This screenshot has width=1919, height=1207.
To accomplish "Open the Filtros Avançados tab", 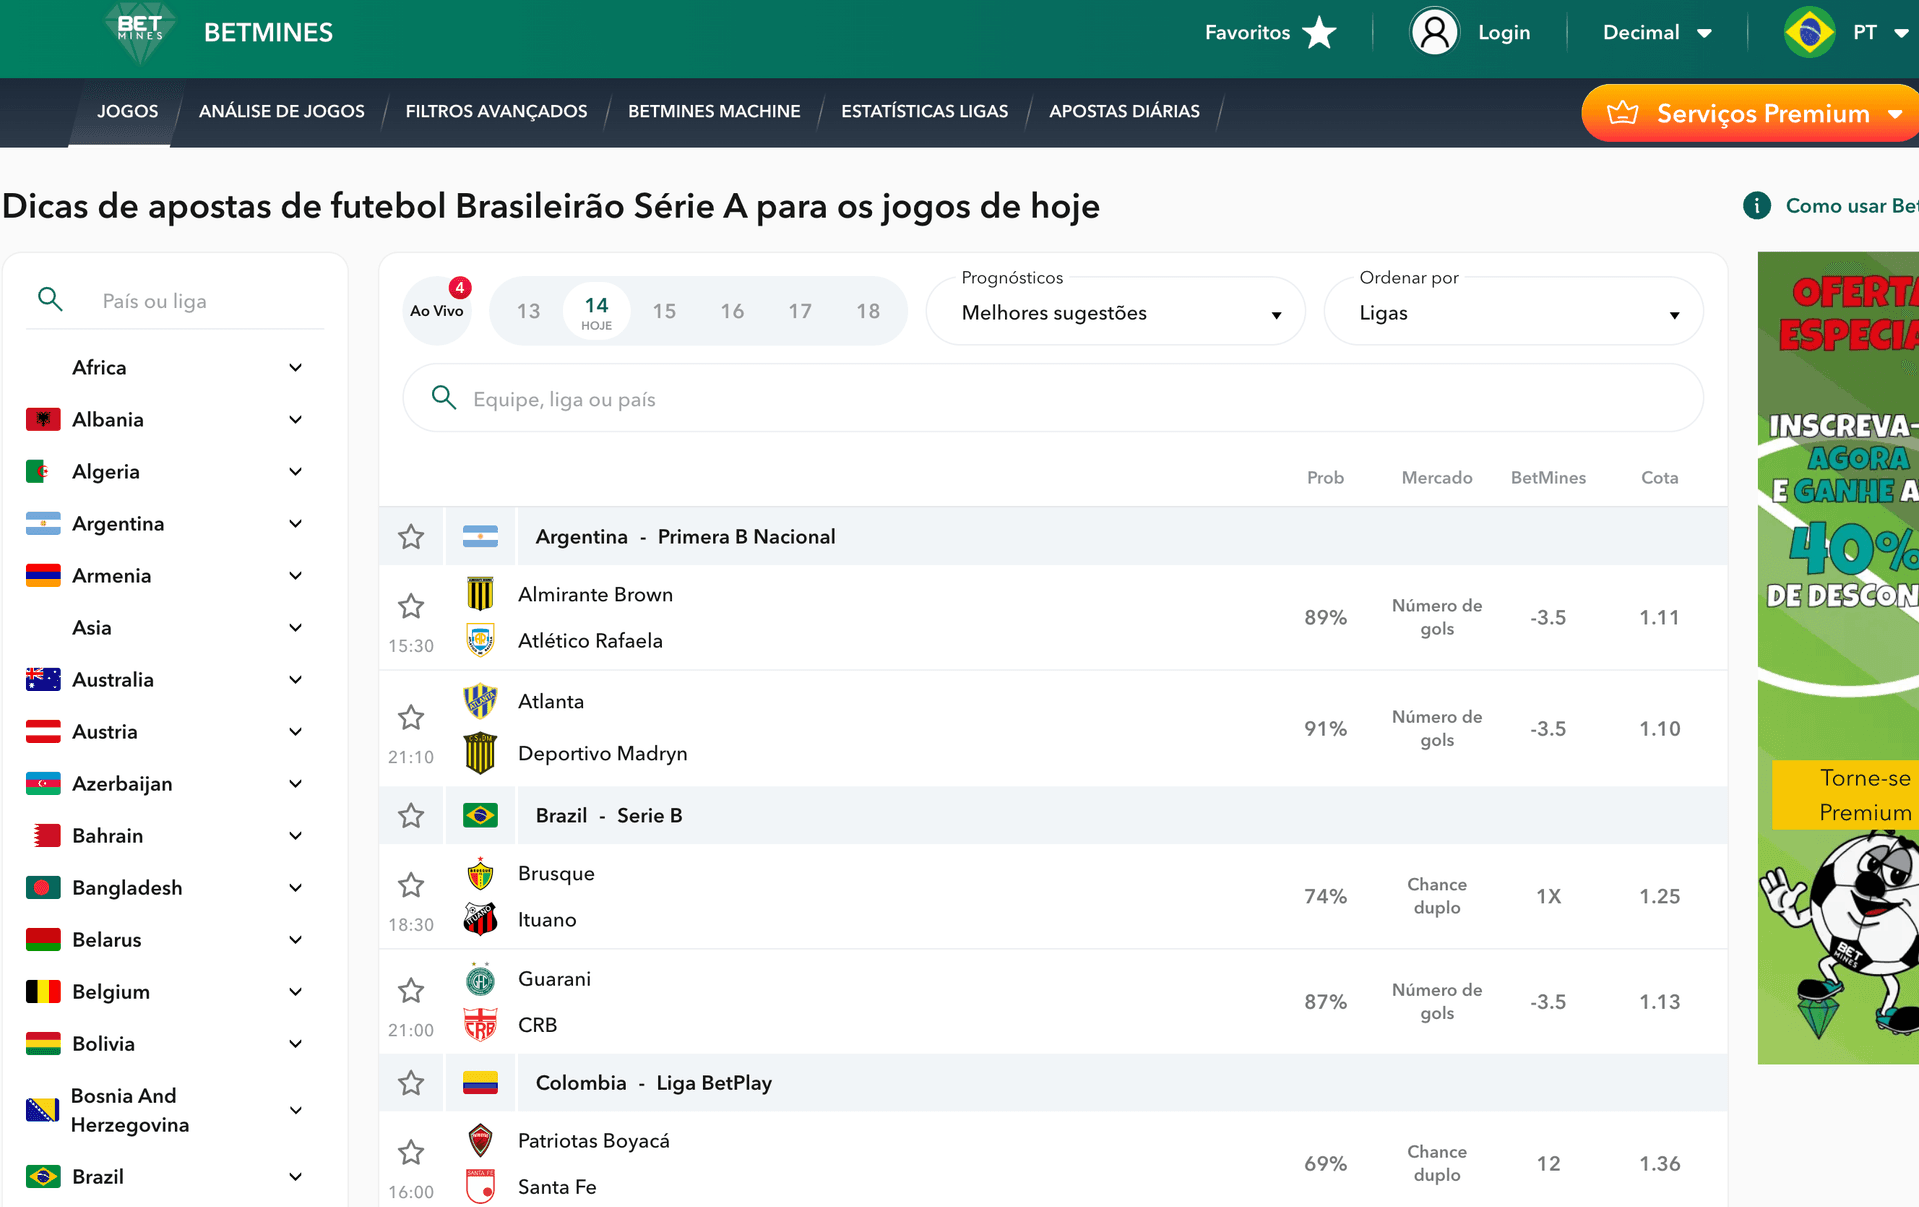I will point(496,111).
